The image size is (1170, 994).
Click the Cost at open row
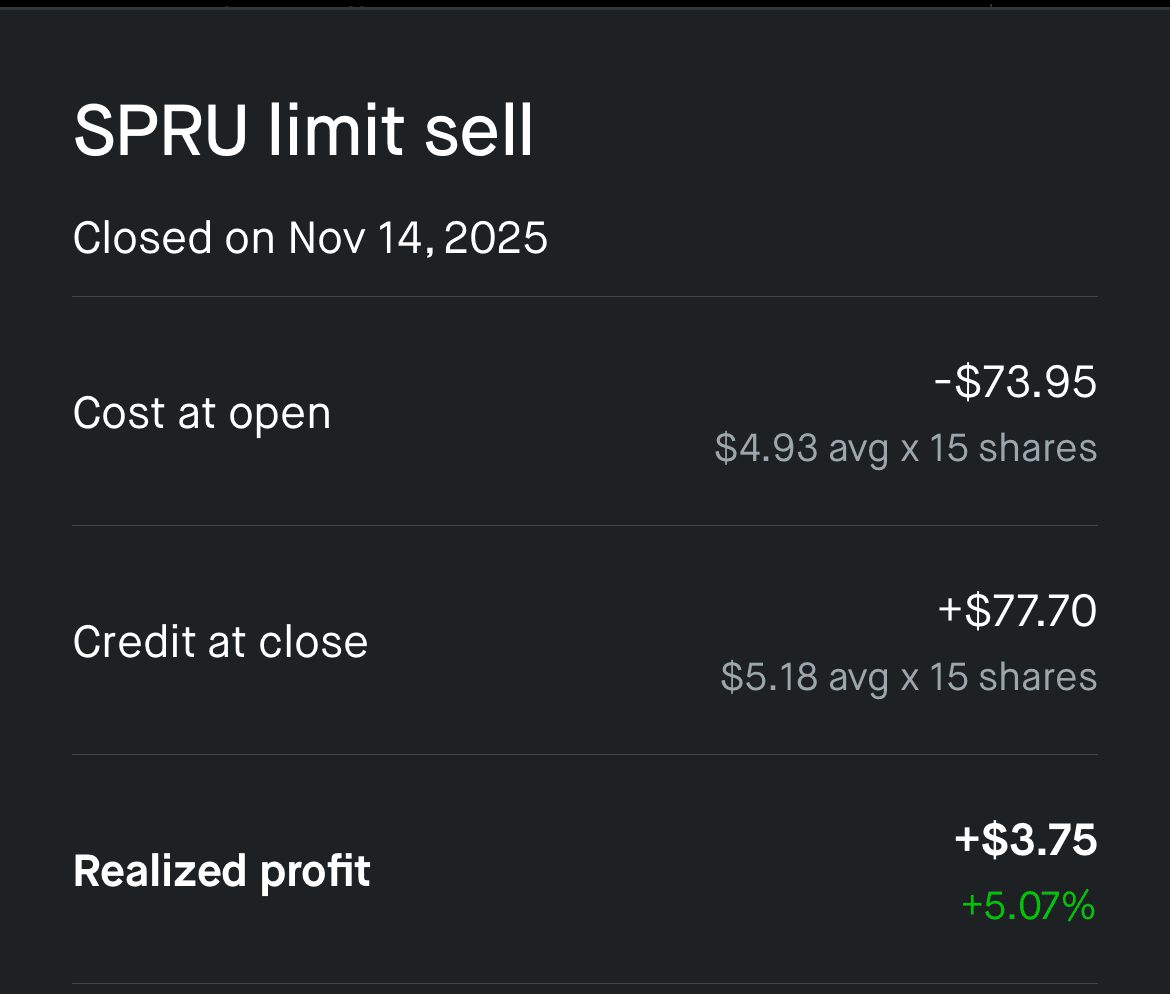pyautogui.click(x=585, y=413)
